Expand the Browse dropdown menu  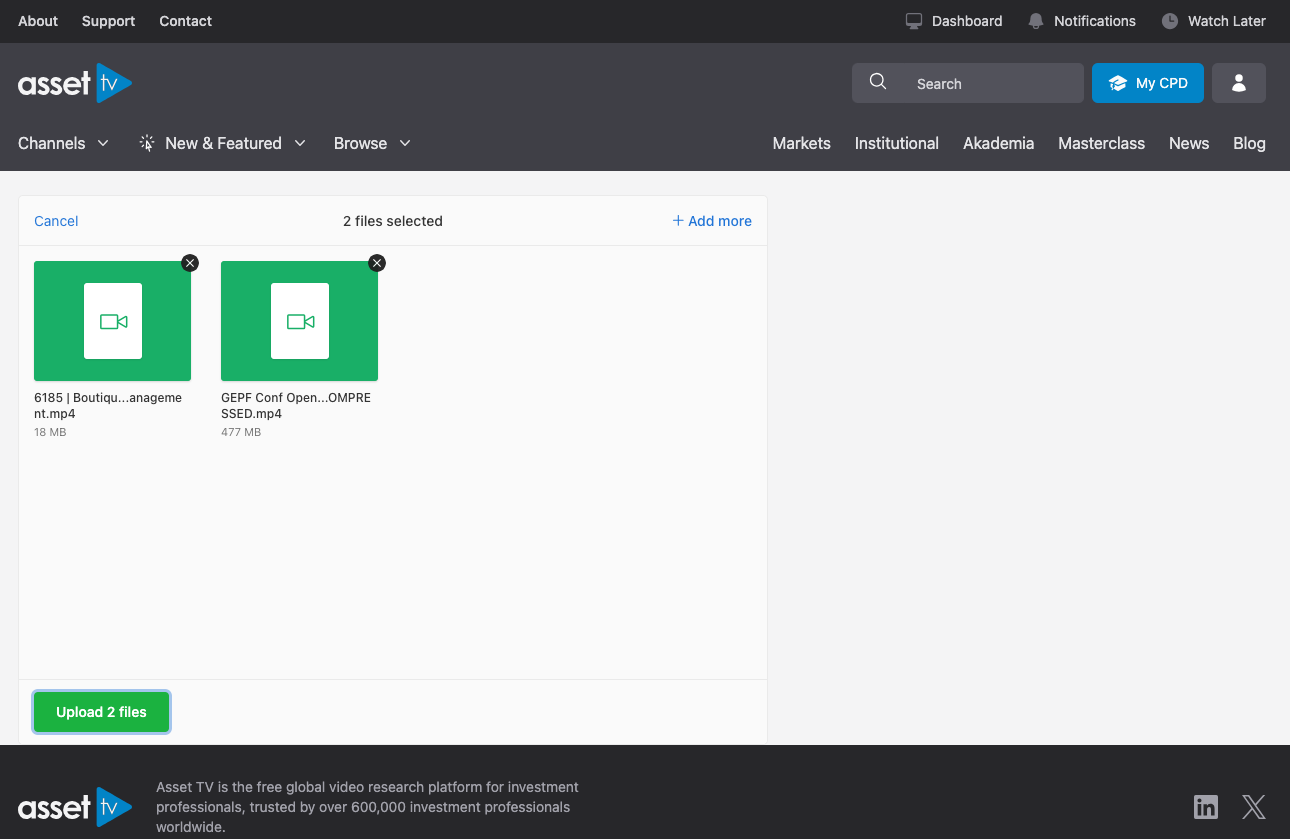point(372,143)
